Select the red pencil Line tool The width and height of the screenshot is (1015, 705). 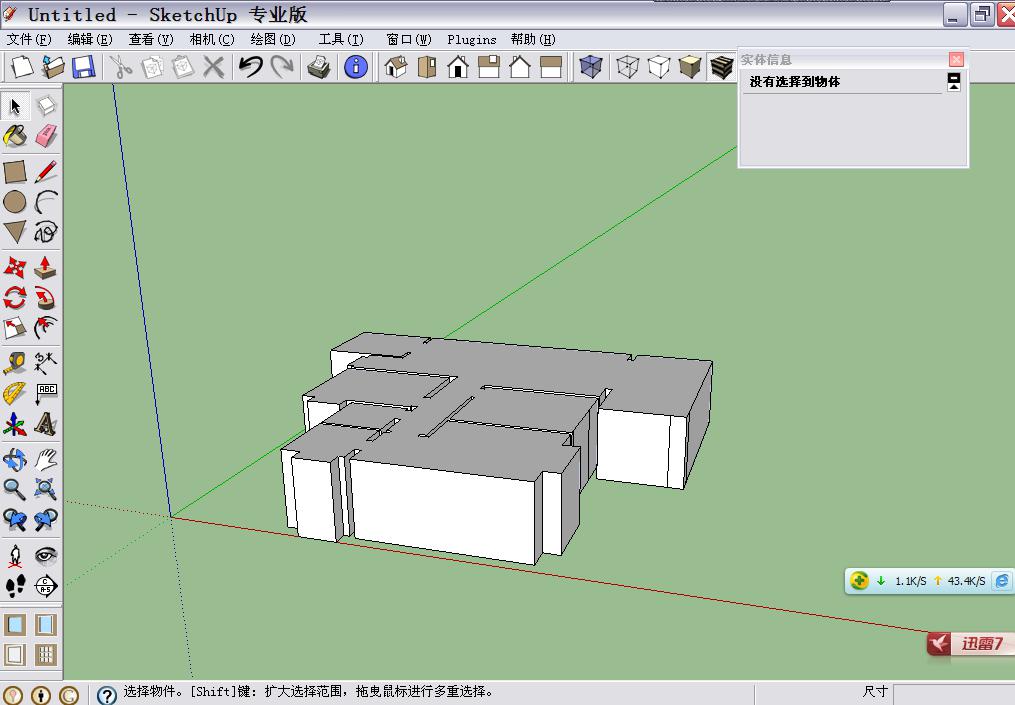tap(46, 172)
